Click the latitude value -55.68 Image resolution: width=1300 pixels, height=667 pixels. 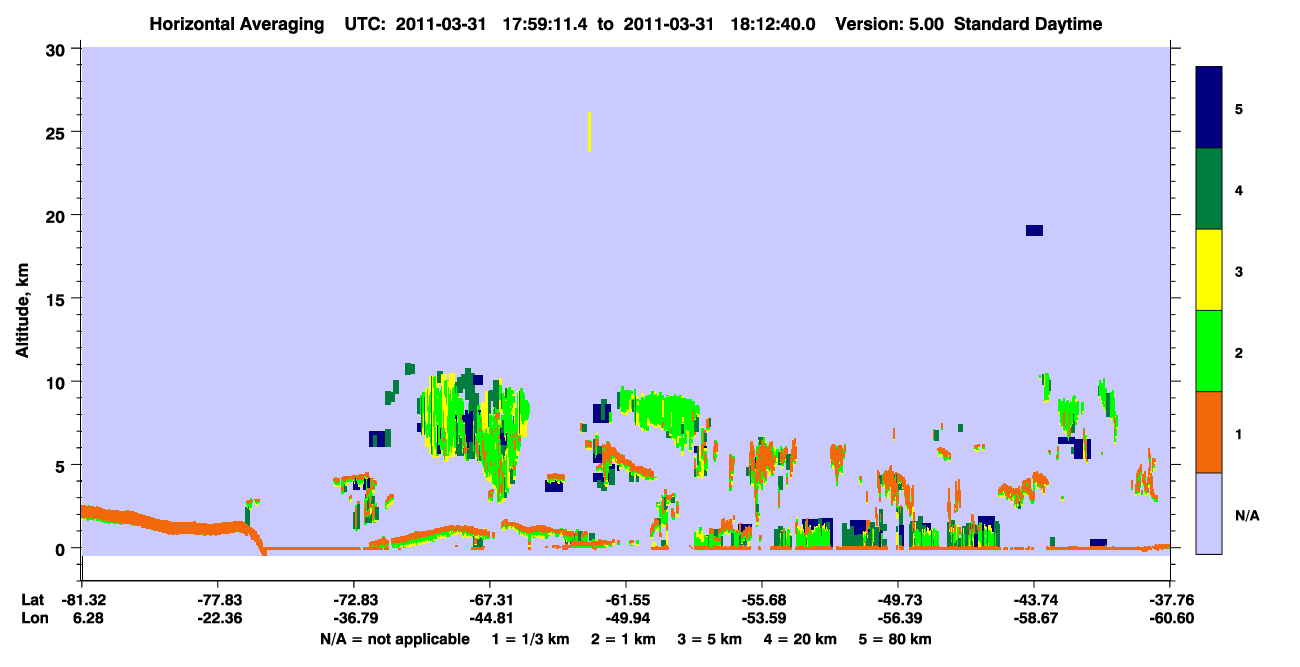762,599
